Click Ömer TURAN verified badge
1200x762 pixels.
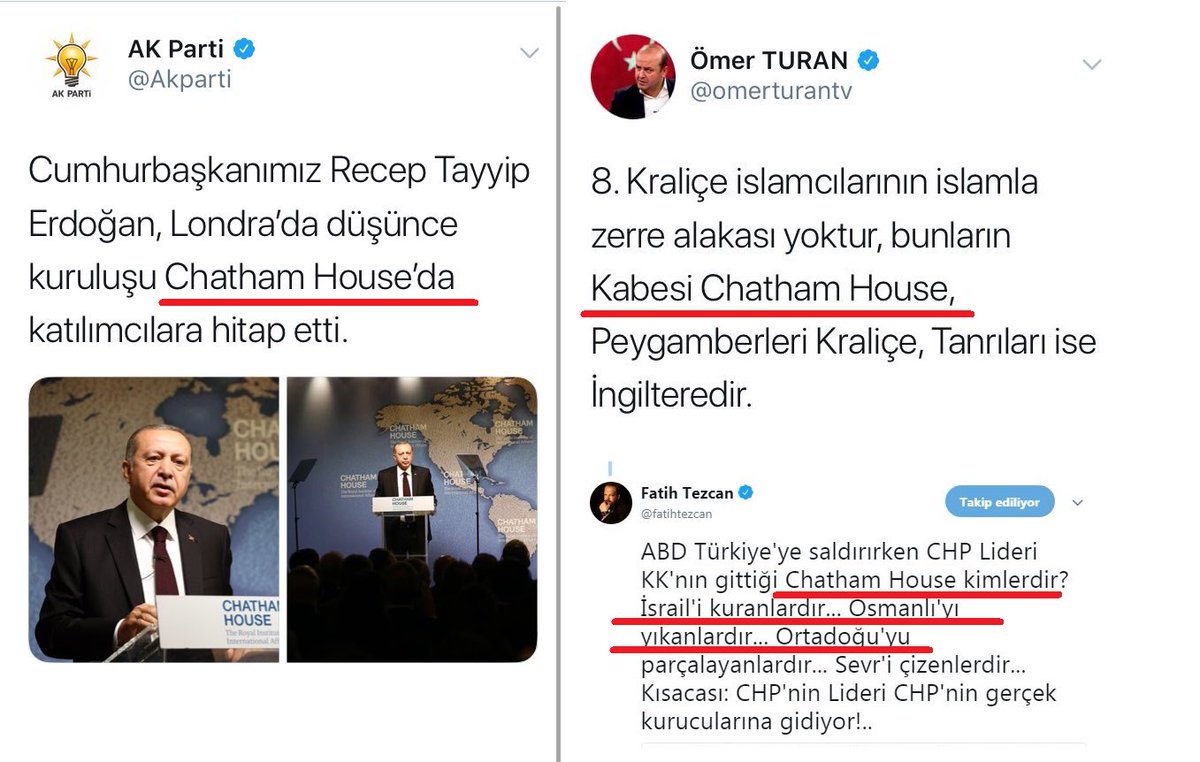(868, 60)
